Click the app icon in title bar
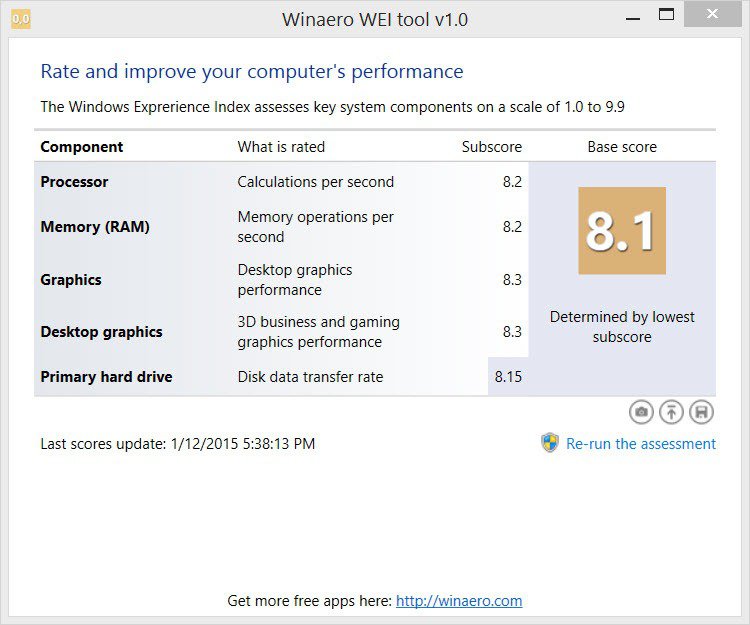This screenshot has height=625, width=750. [x=21, y=19]
